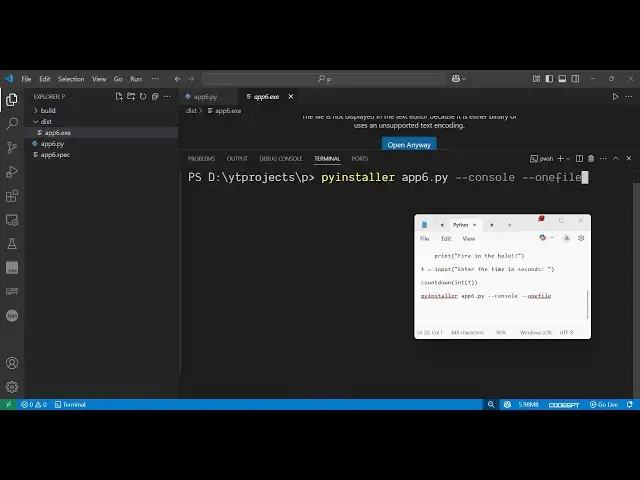Run the Python file button
This screenshot has height=480, width=640.
coord(615,97)
